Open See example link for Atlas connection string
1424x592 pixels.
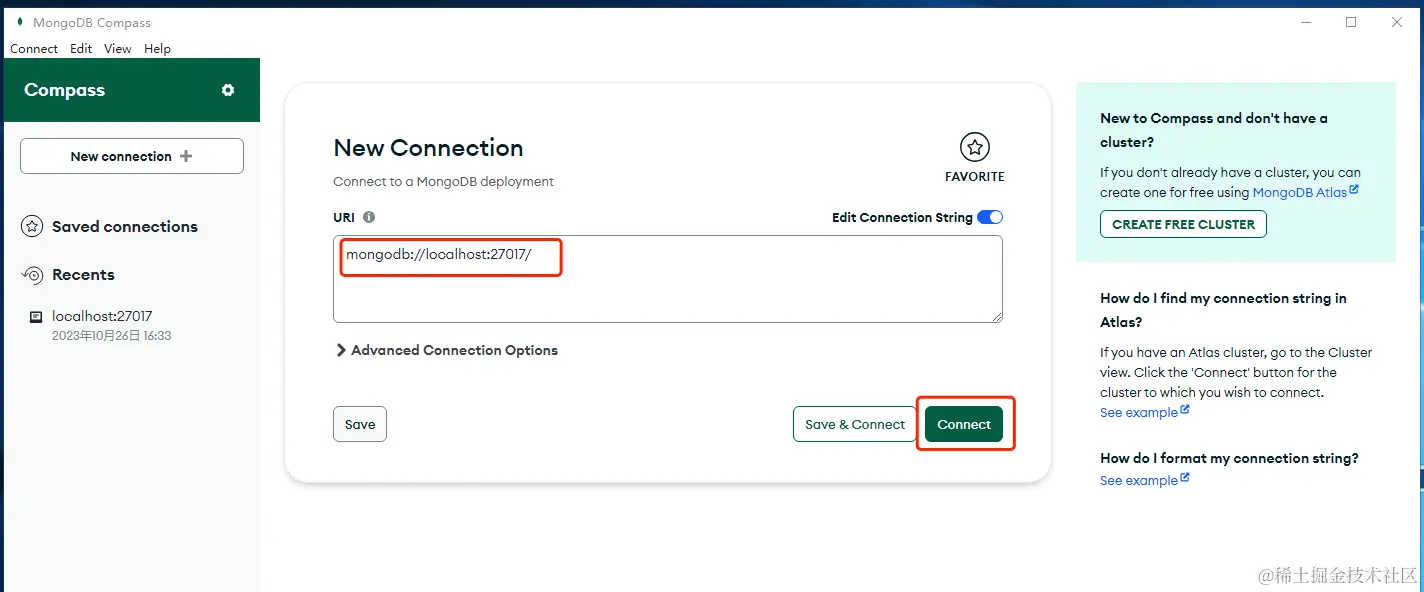(1139, 412)
